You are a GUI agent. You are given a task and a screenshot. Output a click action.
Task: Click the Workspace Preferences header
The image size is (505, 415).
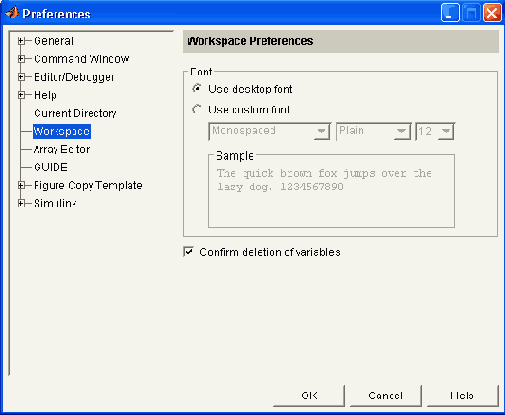[341, 41]
